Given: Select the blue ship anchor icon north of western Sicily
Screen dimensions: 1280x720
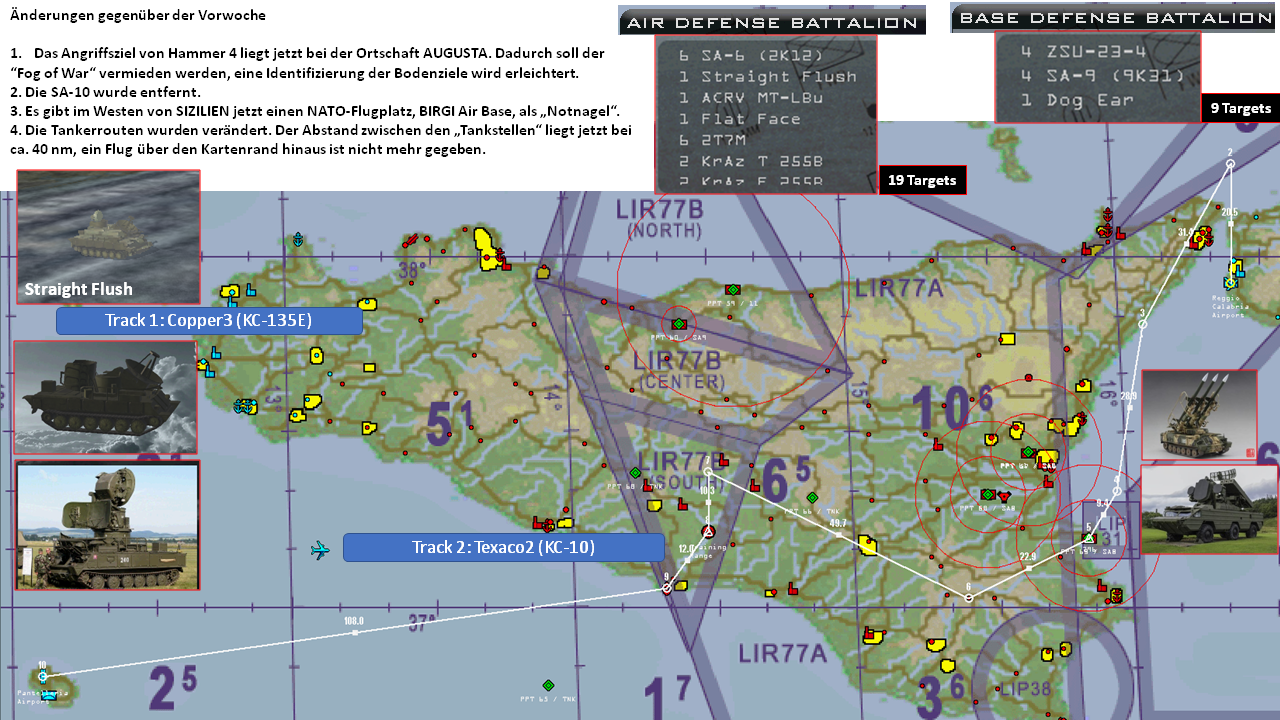Looking at the screenshot, I should coord(297,240).
